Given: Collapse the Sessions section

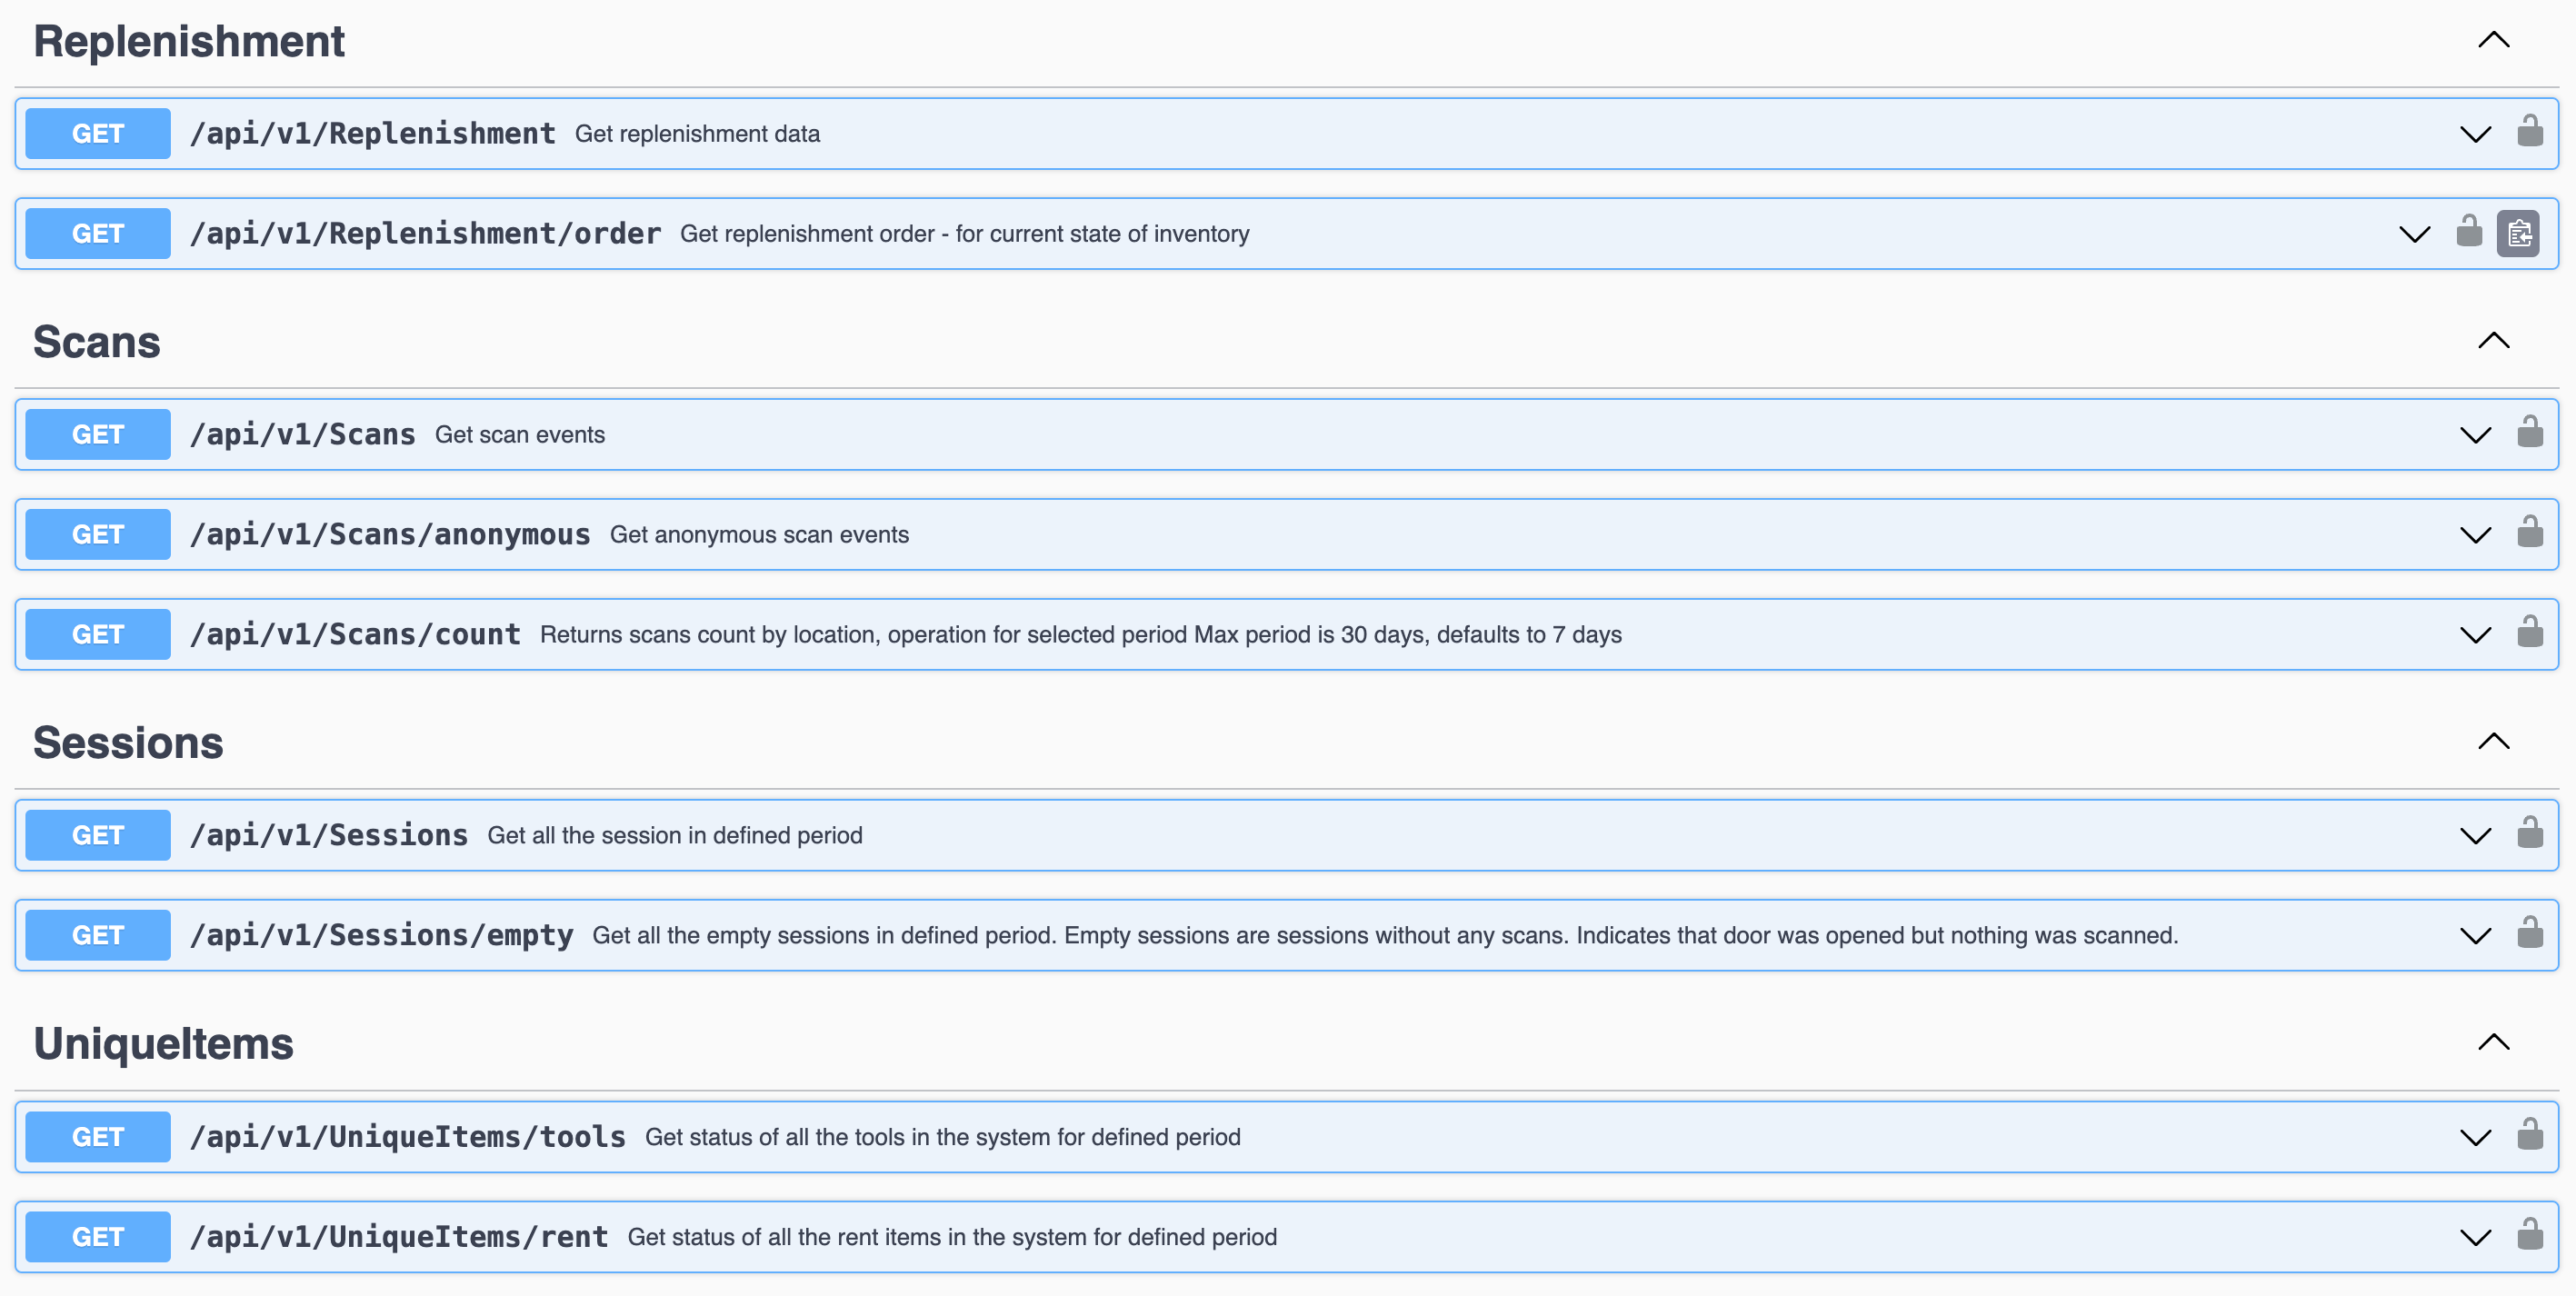Looking at the screenshot, I should coord(2494,741).
